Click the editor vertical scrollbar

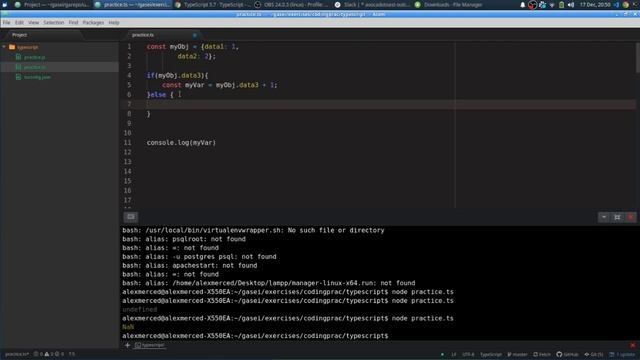(638, 59)
